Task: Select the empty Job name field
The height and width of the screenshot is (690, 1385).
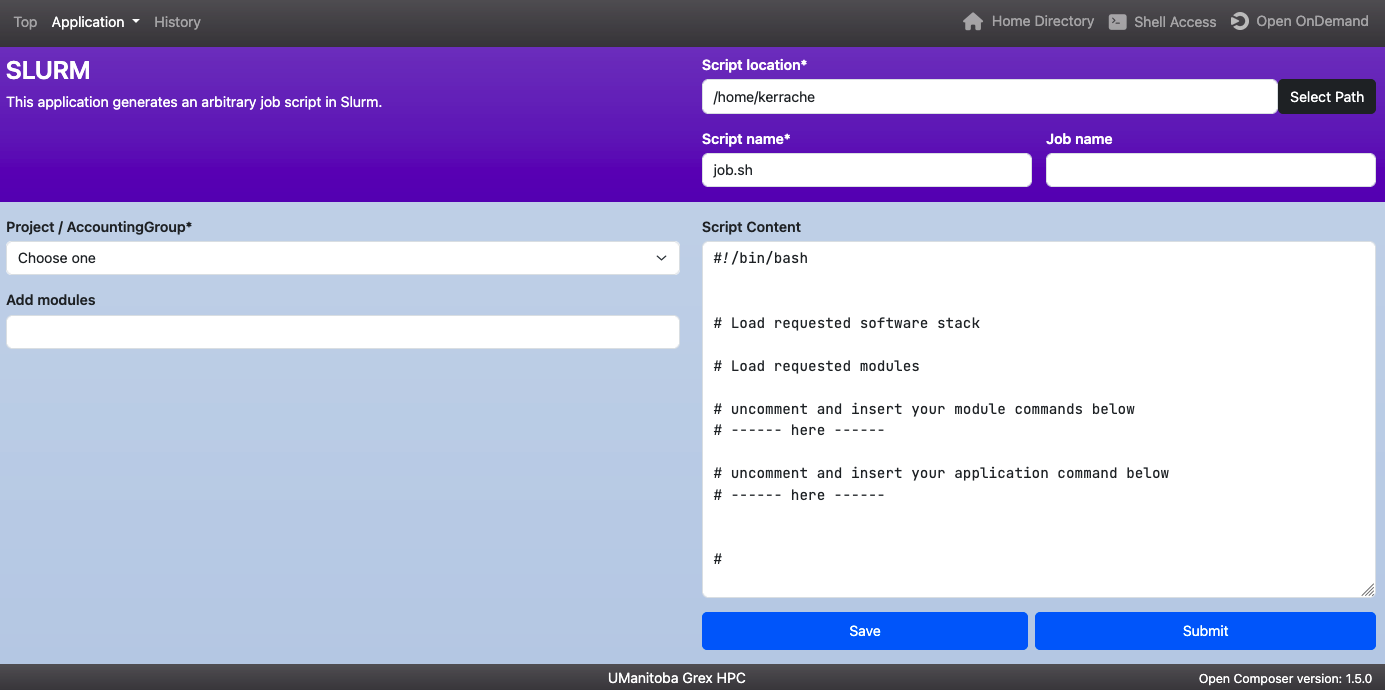Action: coord(1210,170)
